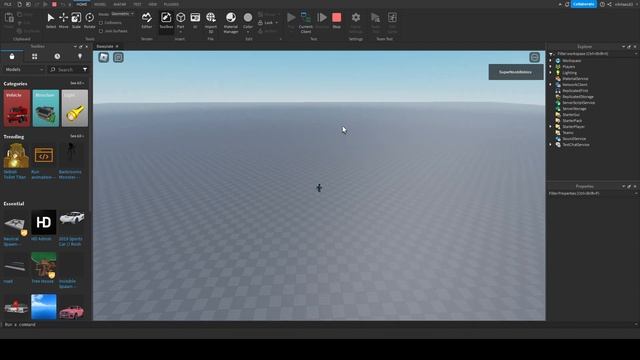
Task: Click the Collaborate button
Action: point(584,4)
